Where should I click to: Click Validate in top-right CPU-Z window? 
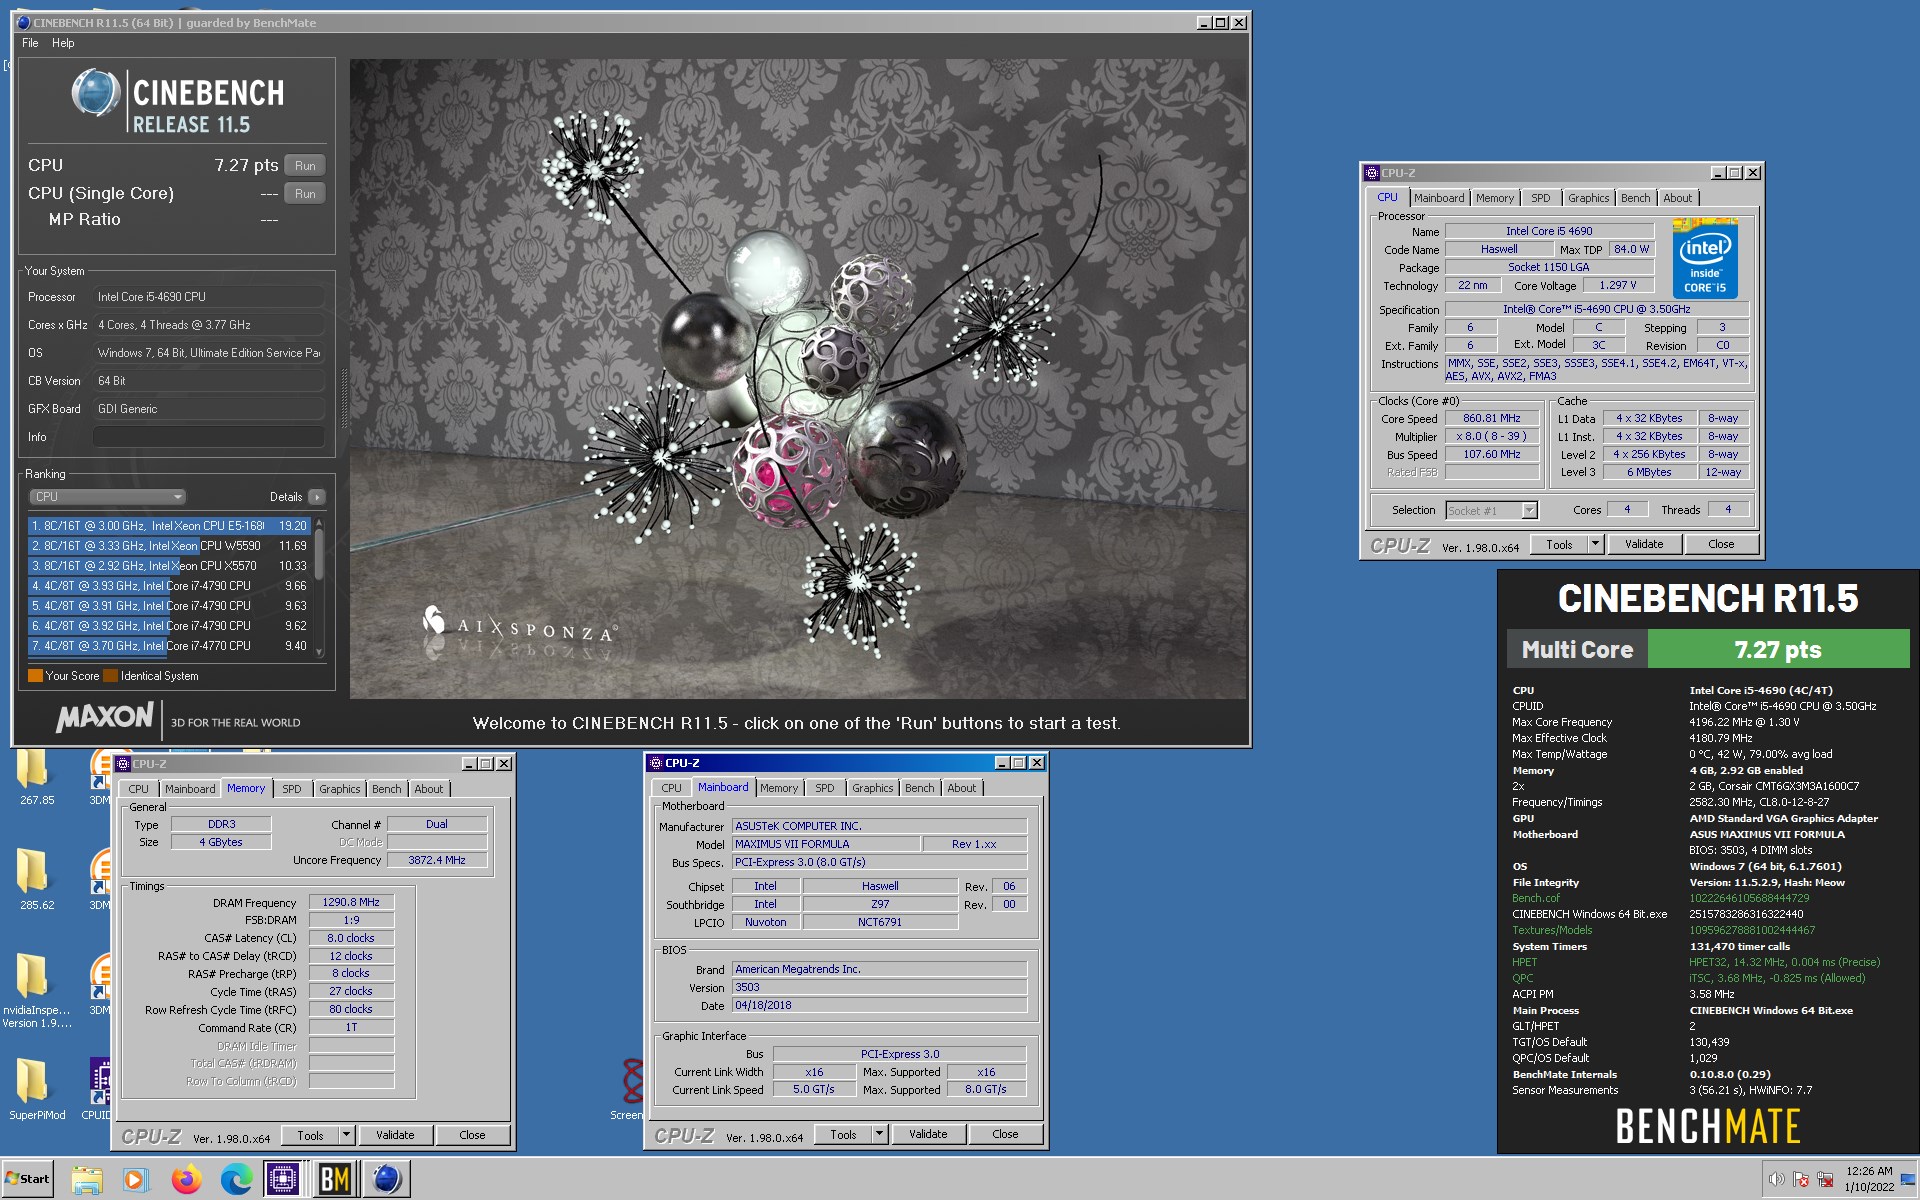(x=1644, y=545)
